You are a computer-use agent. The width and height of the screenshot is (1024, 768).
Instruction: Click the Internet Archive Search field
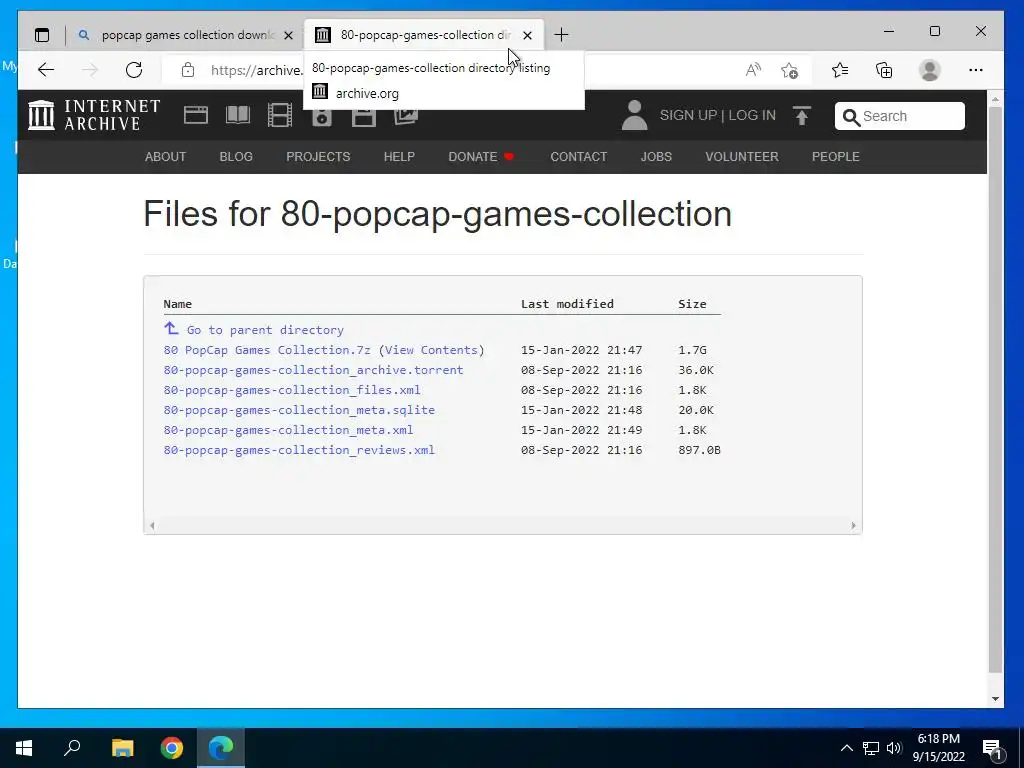(899, 116)
